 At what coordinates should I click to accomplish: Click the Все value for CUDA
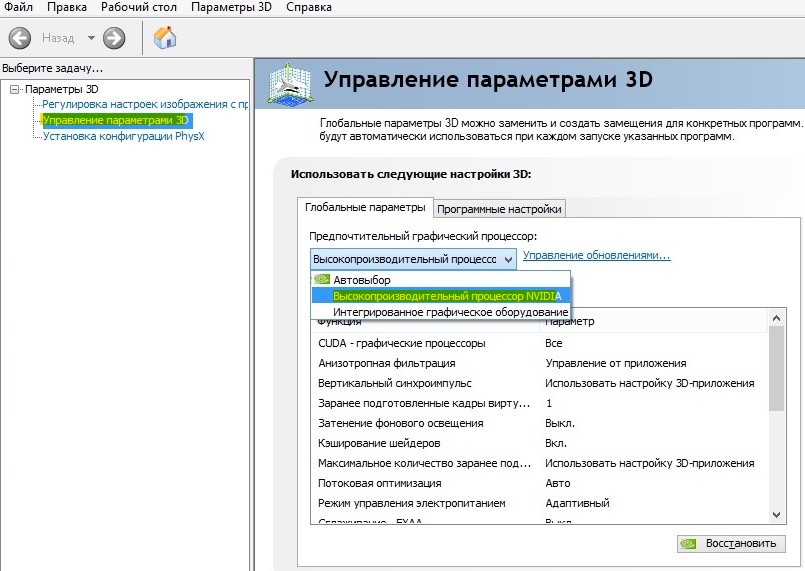coord(553,343)
